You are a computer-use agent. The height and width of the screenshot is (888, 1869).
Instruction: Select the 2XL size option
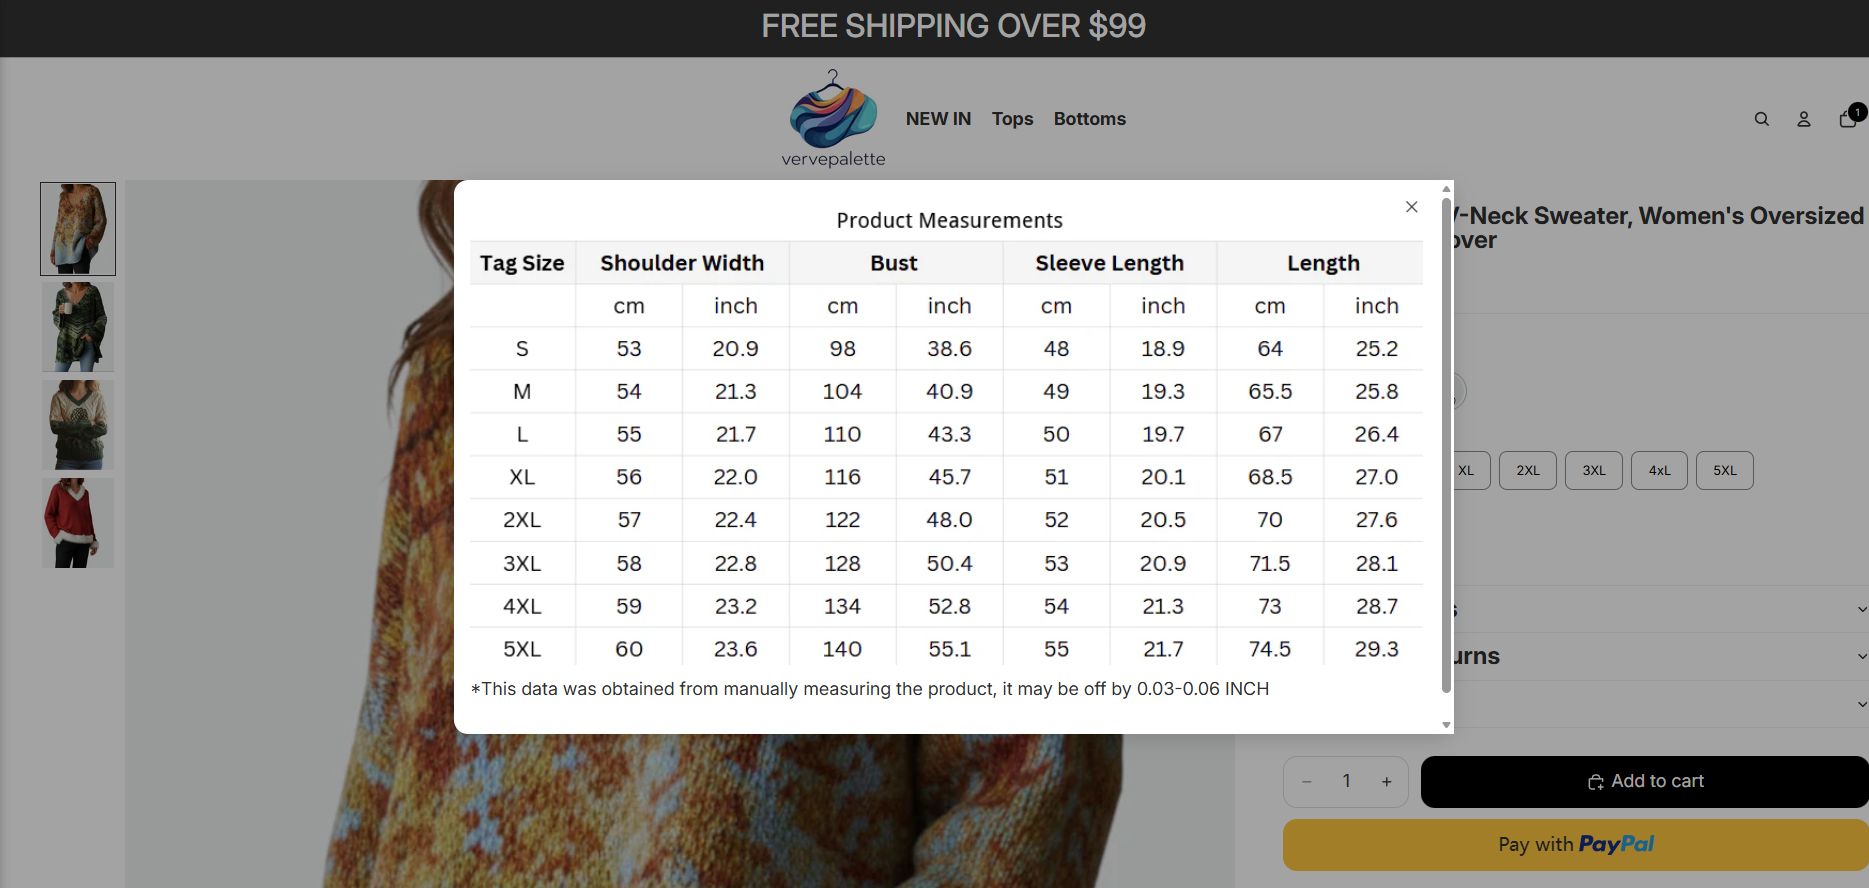coord(1527,471)
